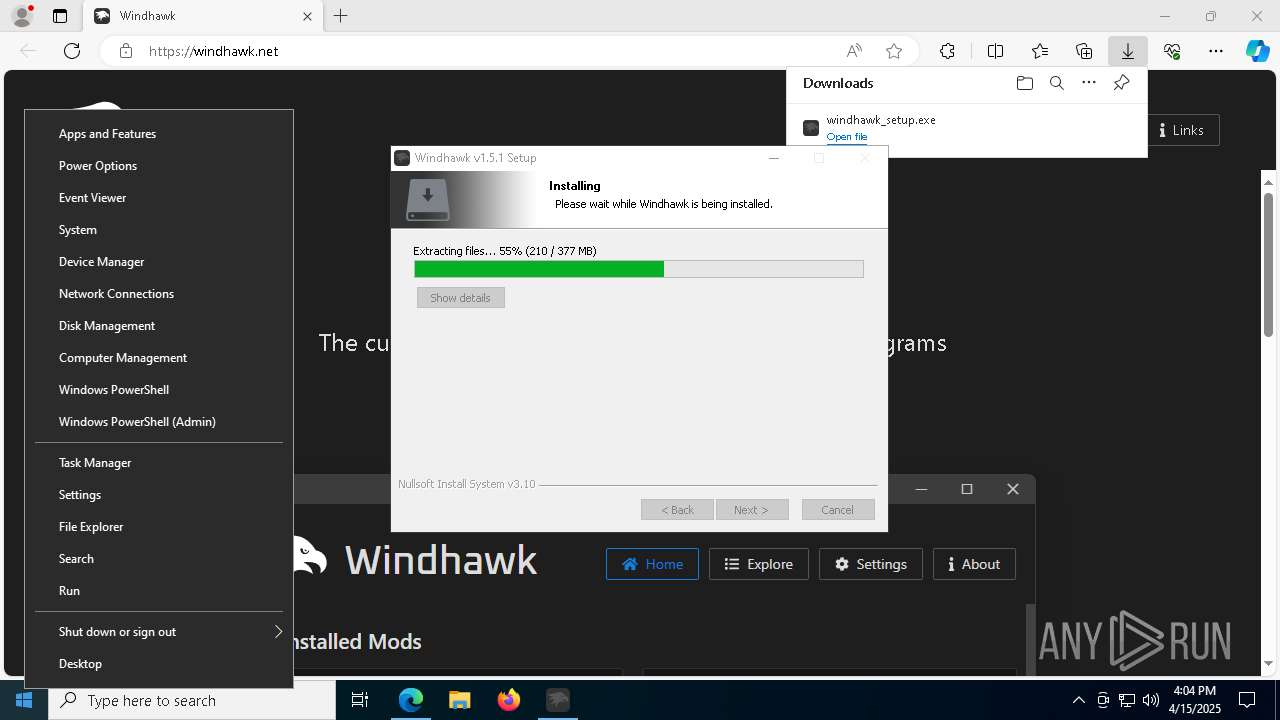Click taskbar Type here to search box
Image resolution: width=1280 pixels, height=720 pixels.
pyautogui.click(x=192, y=700)
